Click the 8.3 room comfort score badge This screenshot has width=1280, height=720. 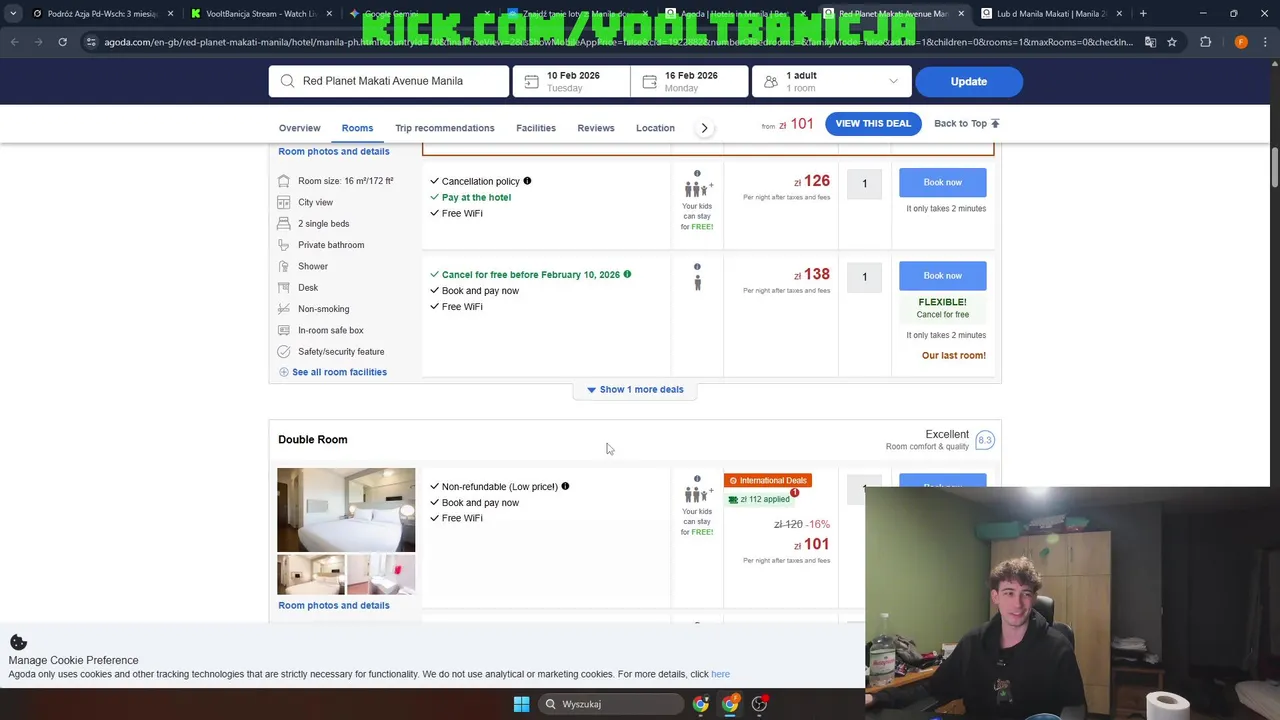tap(985, 440)
